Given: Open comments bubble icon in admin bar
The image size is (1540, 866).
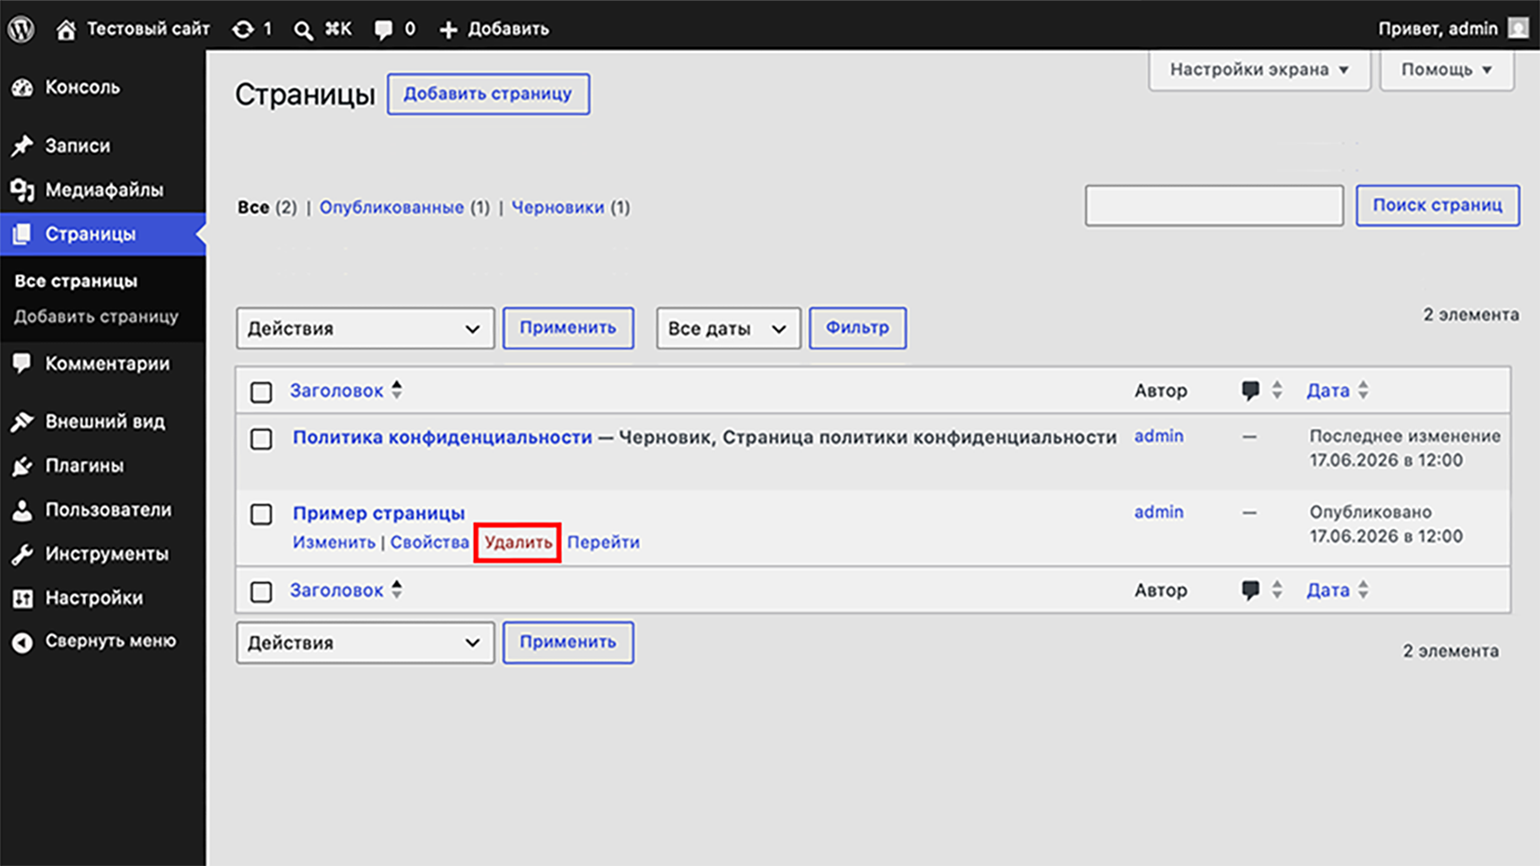Looking at the screenshot, I should pyautogui.click(x=383, y=30).
